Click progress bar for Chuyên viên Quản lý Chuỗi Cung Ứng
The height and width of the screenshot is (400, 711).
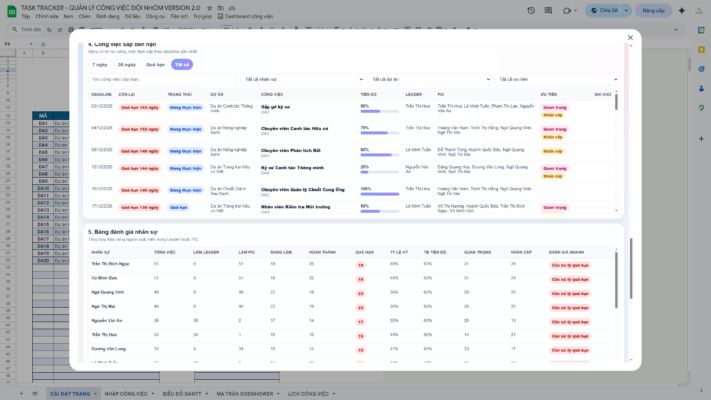point(380,194)
